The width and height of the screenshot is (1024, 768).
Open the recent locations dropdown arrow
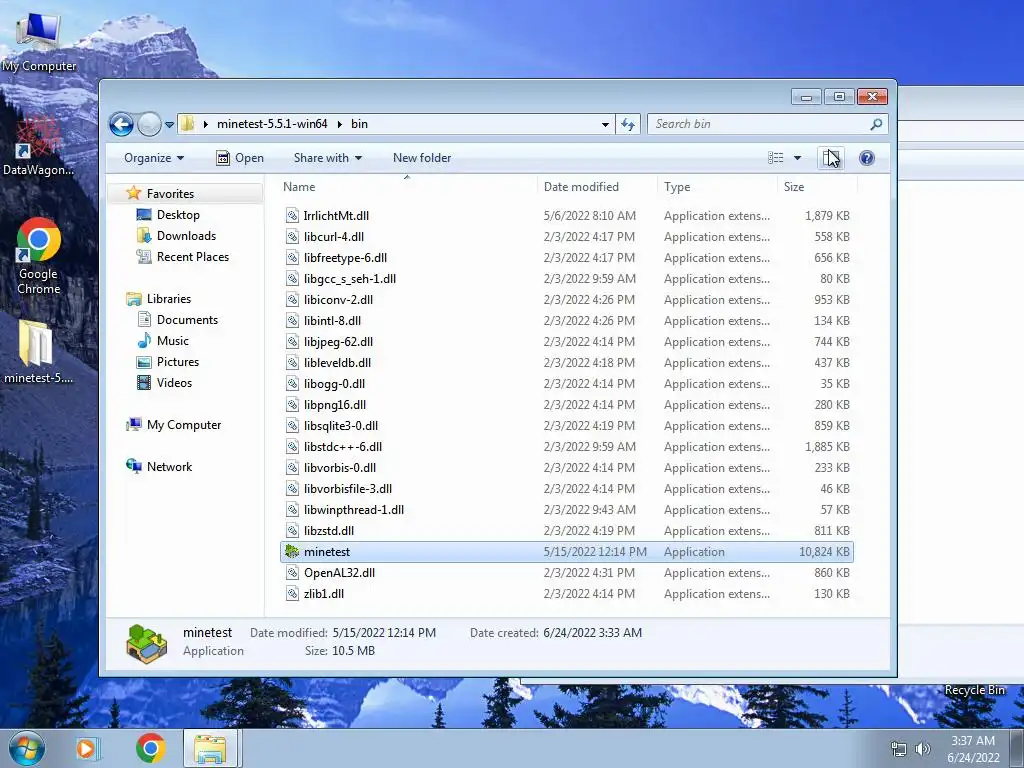(169, 124)
